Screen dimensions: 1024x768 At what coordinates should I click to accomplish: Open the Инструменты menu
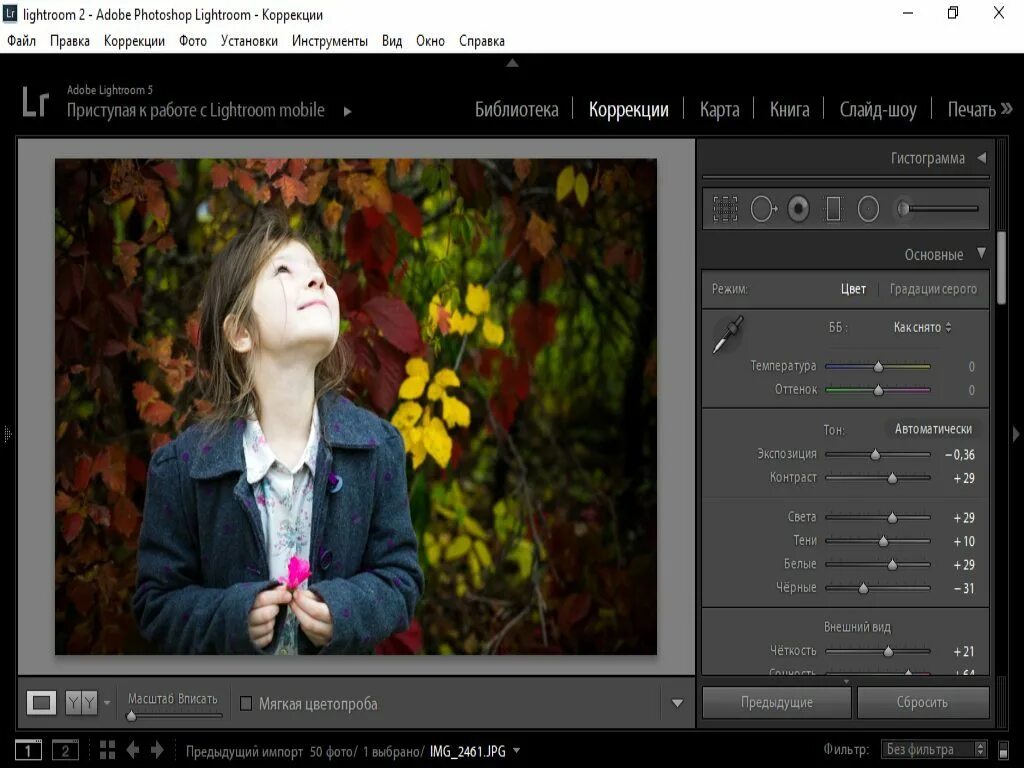point(329,41)
